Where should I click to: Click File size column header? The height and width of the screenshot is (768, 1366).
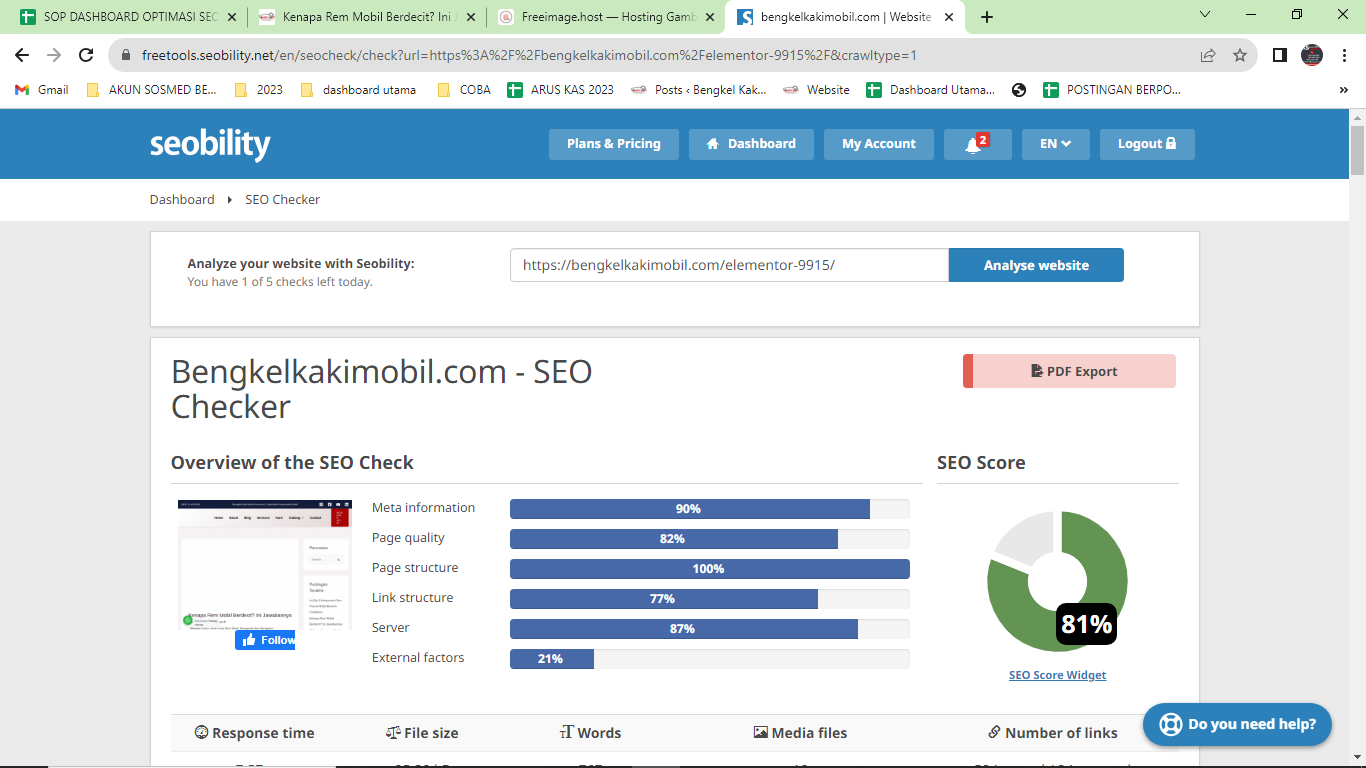tap(422, 733)
